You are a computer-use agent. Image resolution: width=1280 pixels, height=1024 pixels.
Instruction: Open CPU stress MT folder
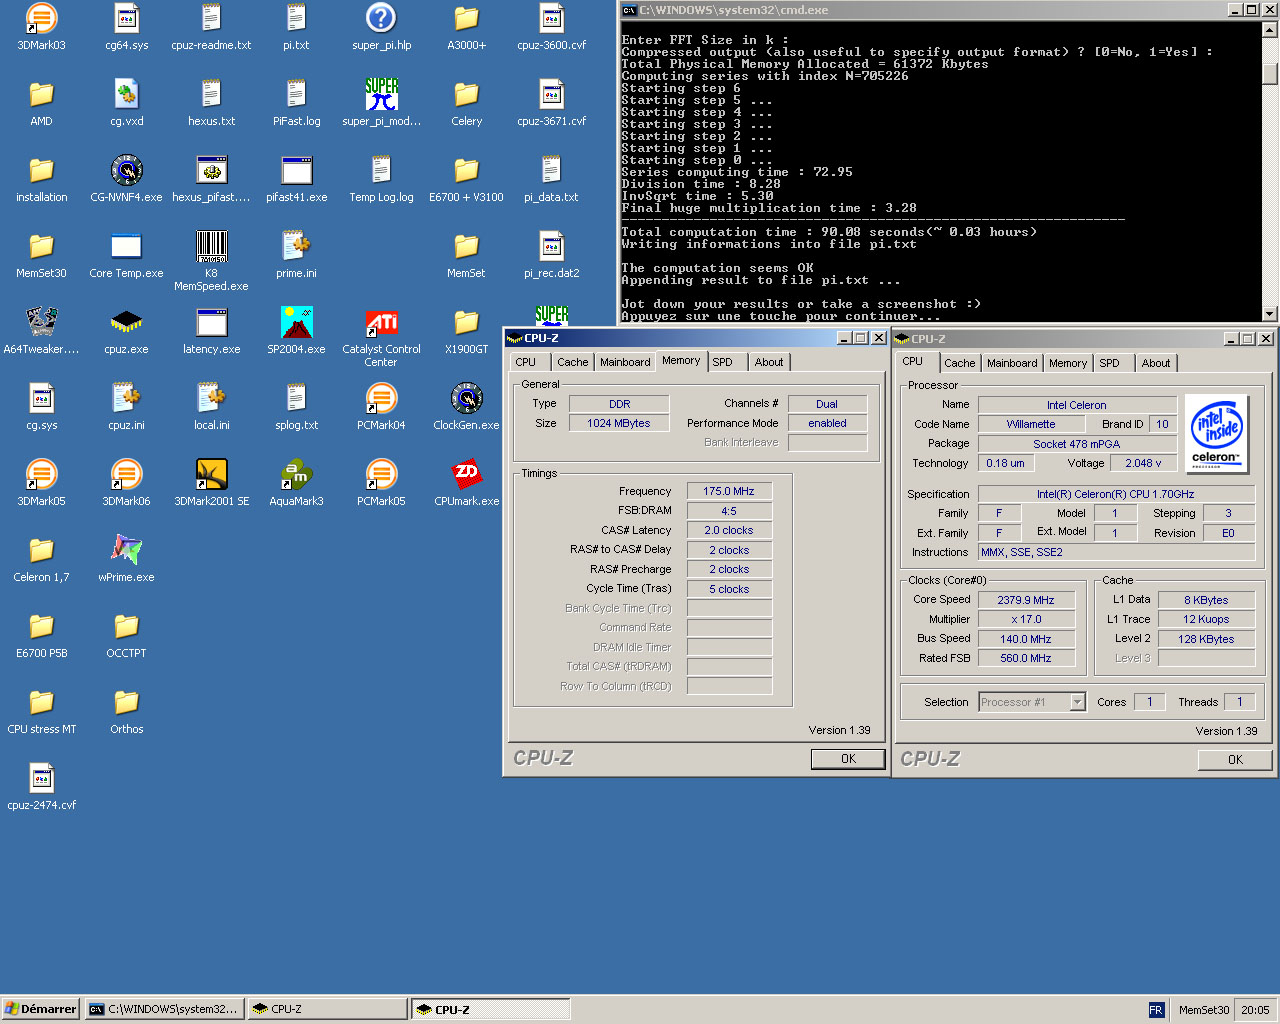[41, 702]
